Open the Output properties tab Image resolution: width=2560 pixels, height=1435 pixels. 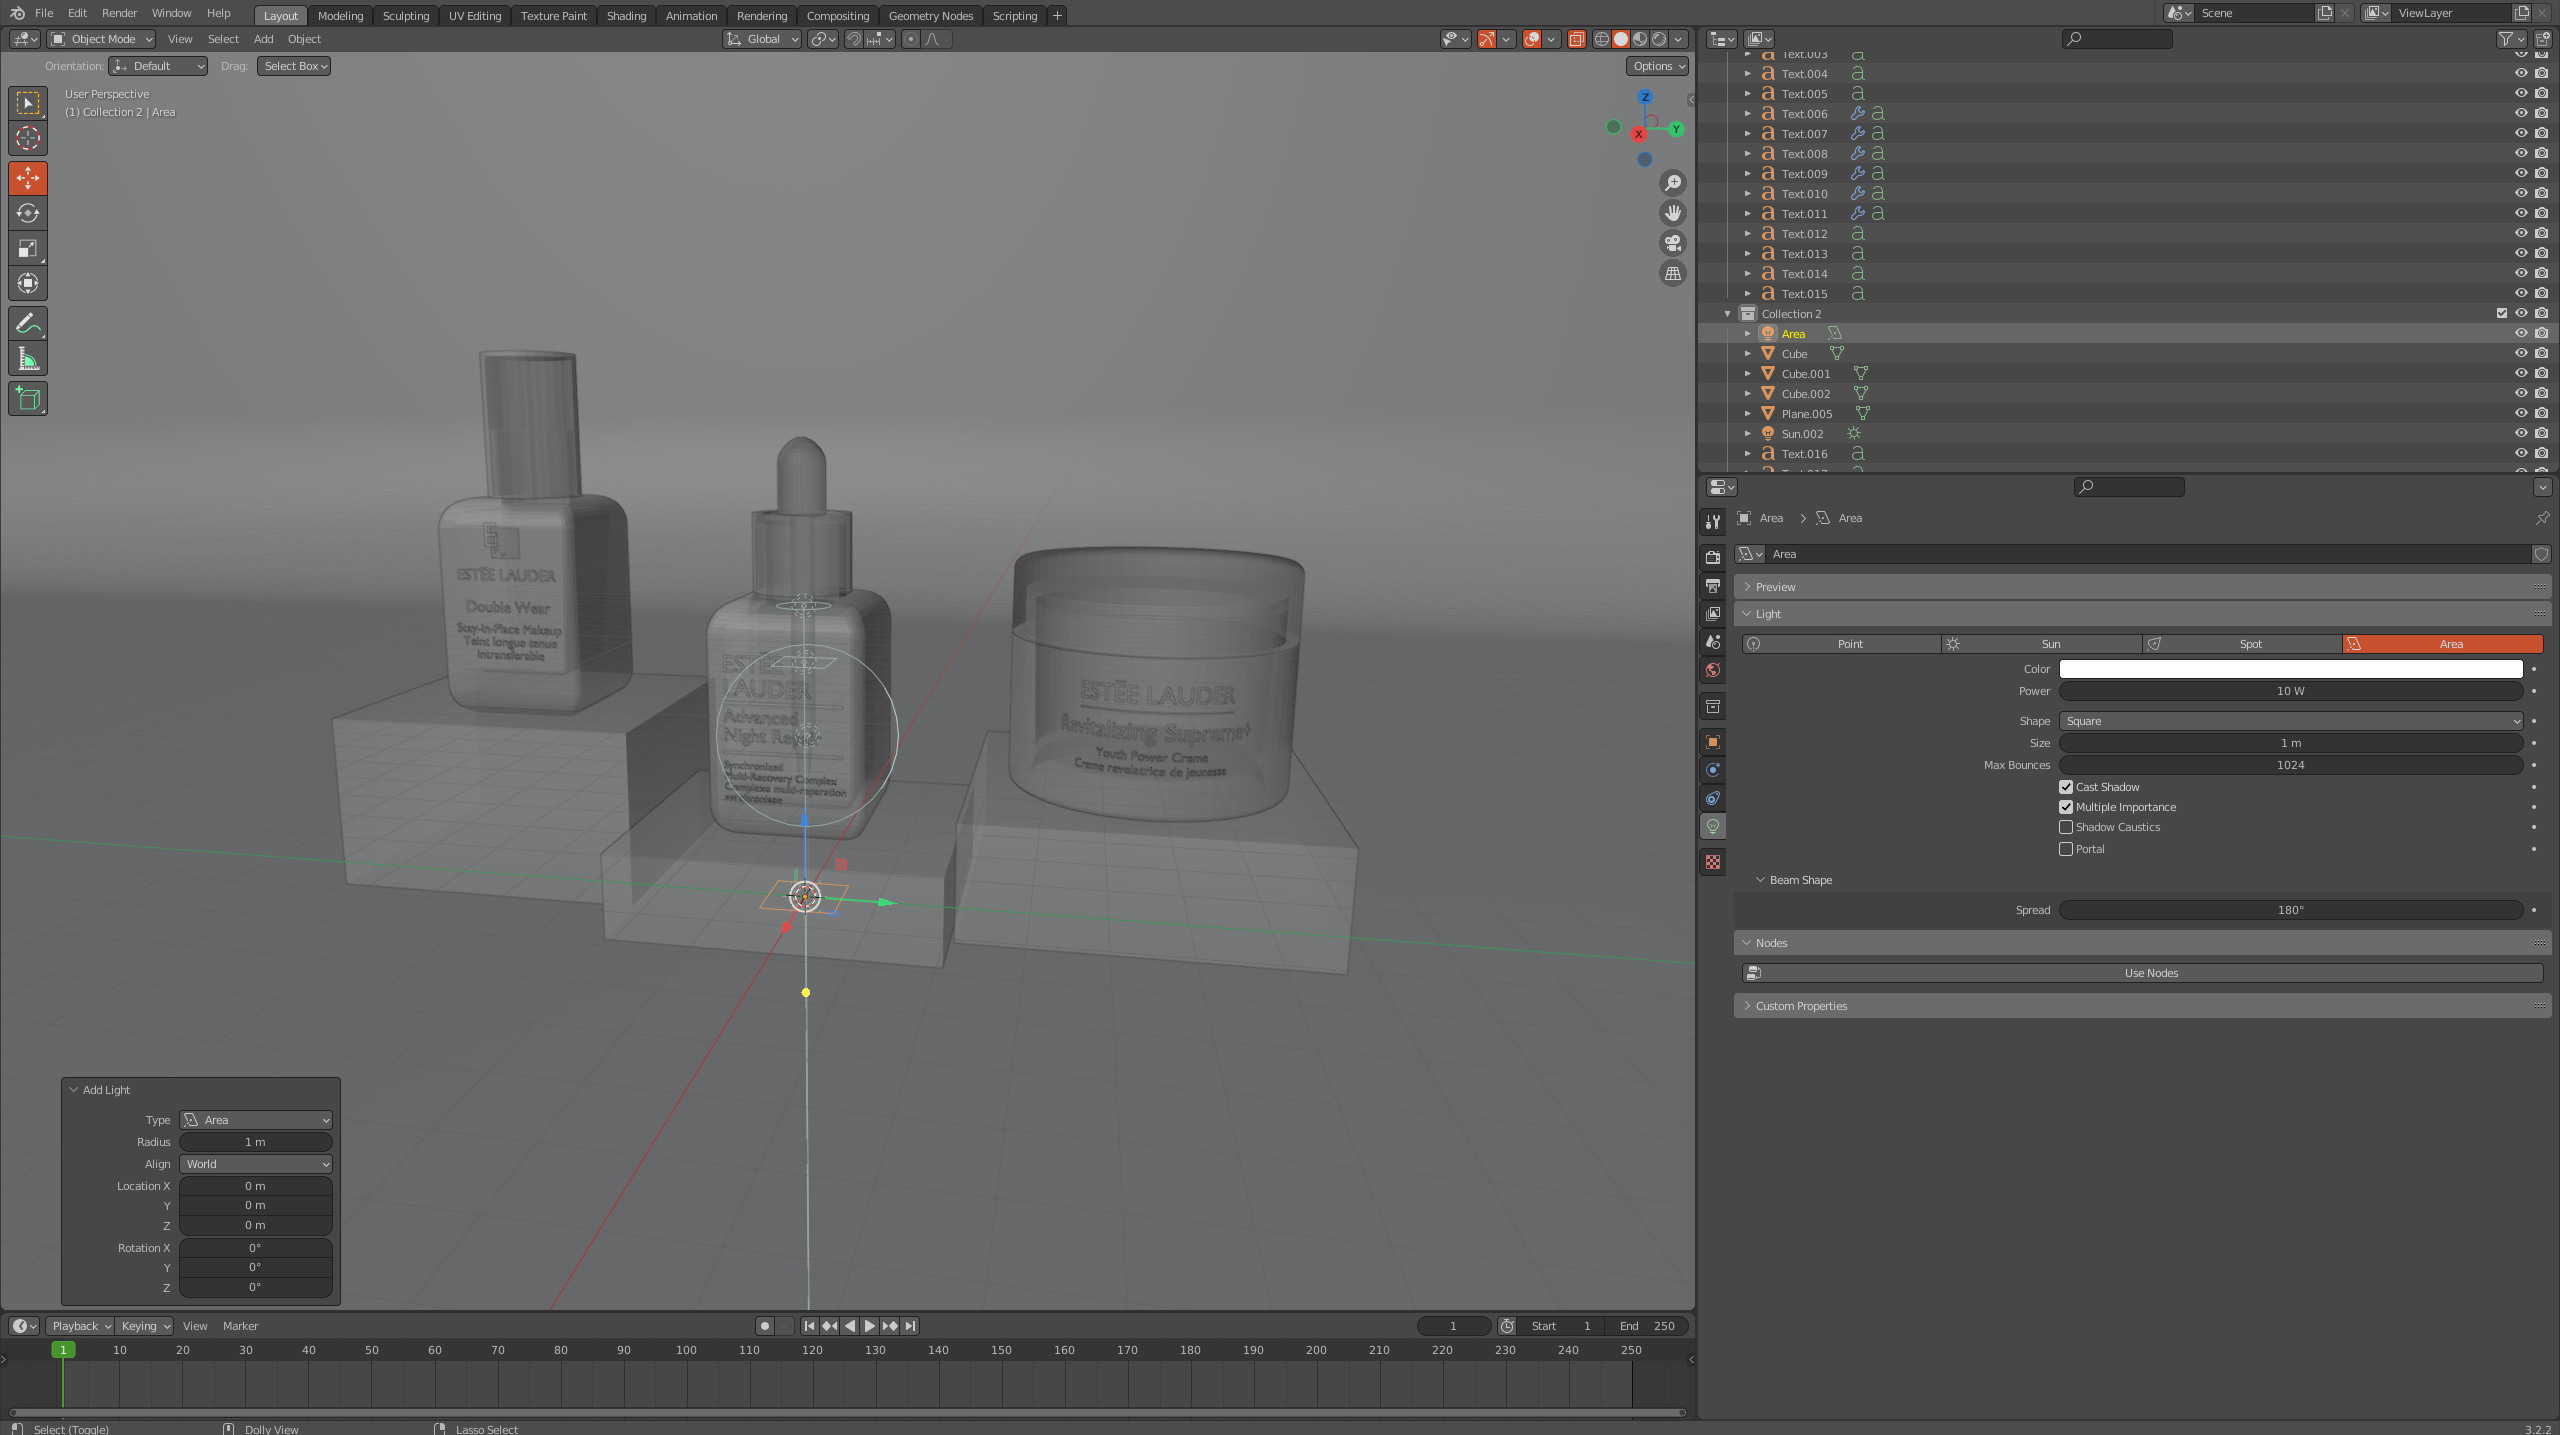(1713, 585)
